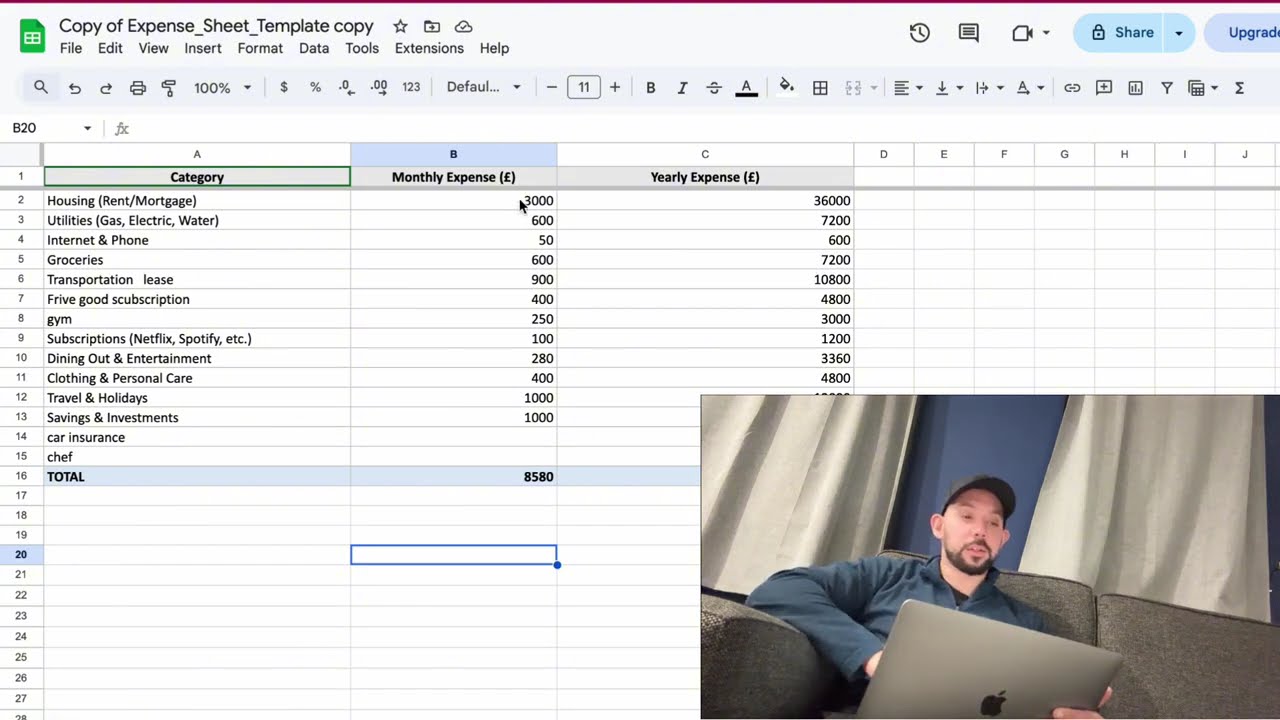Click the B20 name box
This screenshot has height=720, width=1280.
point(45,128)
